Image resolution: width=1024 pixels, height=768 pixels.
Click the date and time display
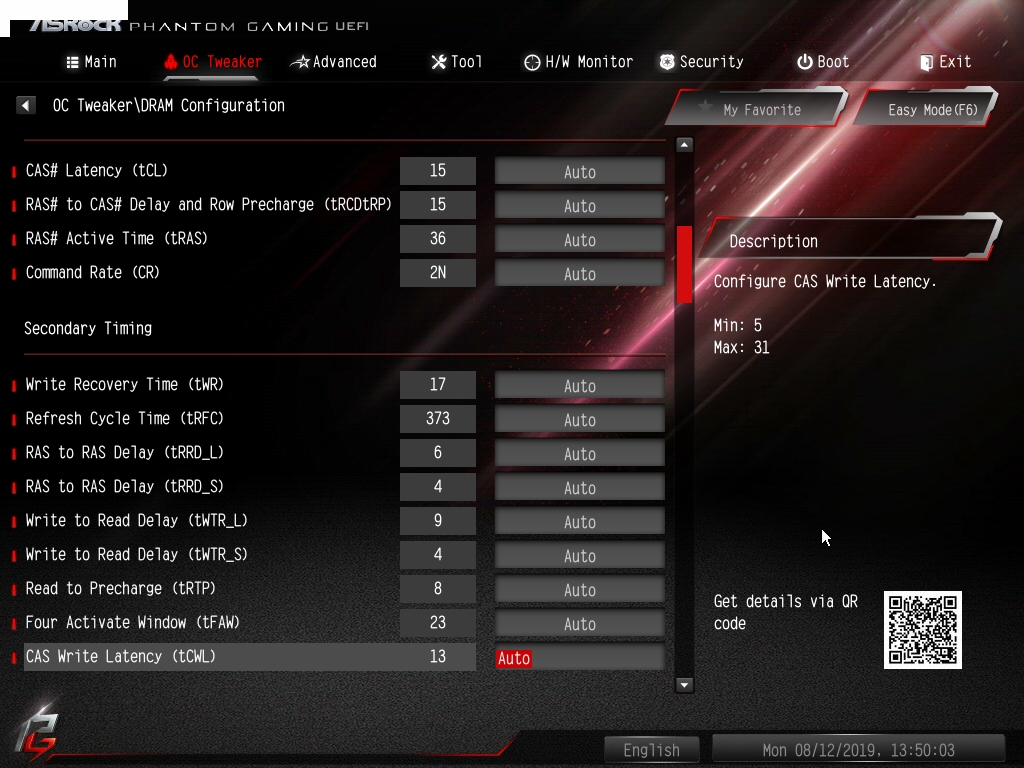click(x=858, y=750)
